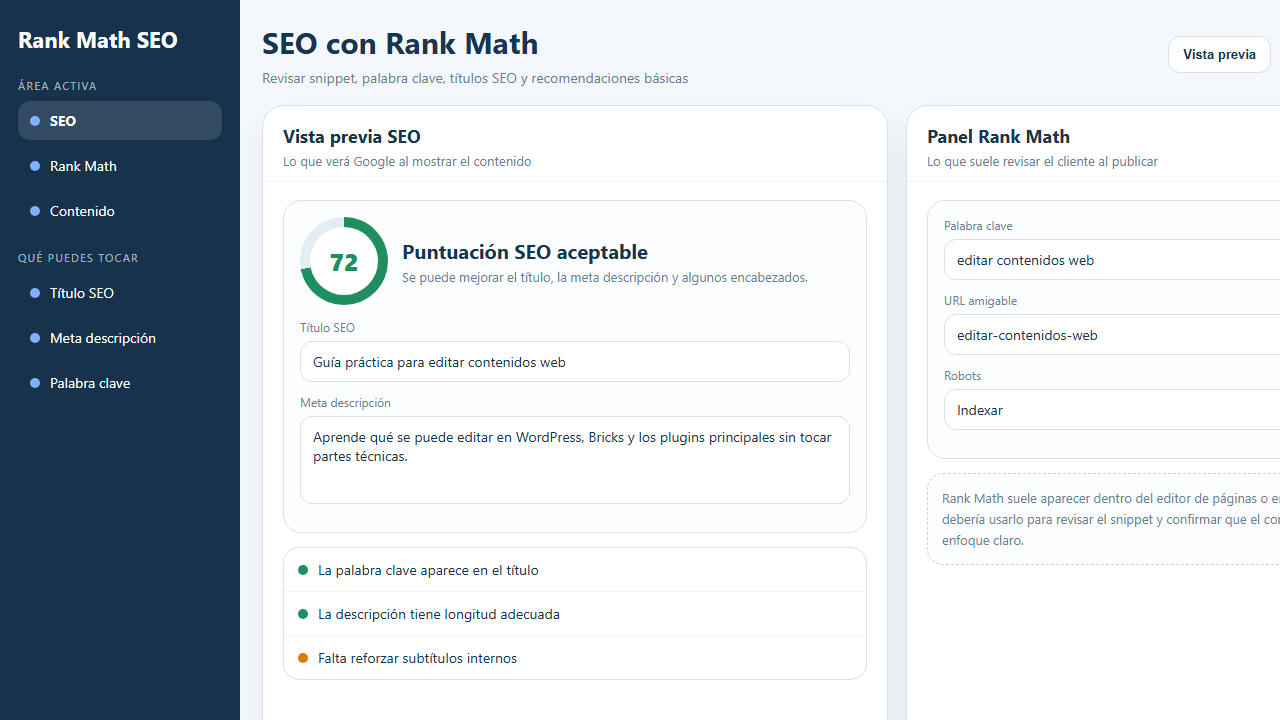The width and height of the screenshot is (1280, 720).
Task: Click the Palabra clave bullet icon
Action: [34, 383]
